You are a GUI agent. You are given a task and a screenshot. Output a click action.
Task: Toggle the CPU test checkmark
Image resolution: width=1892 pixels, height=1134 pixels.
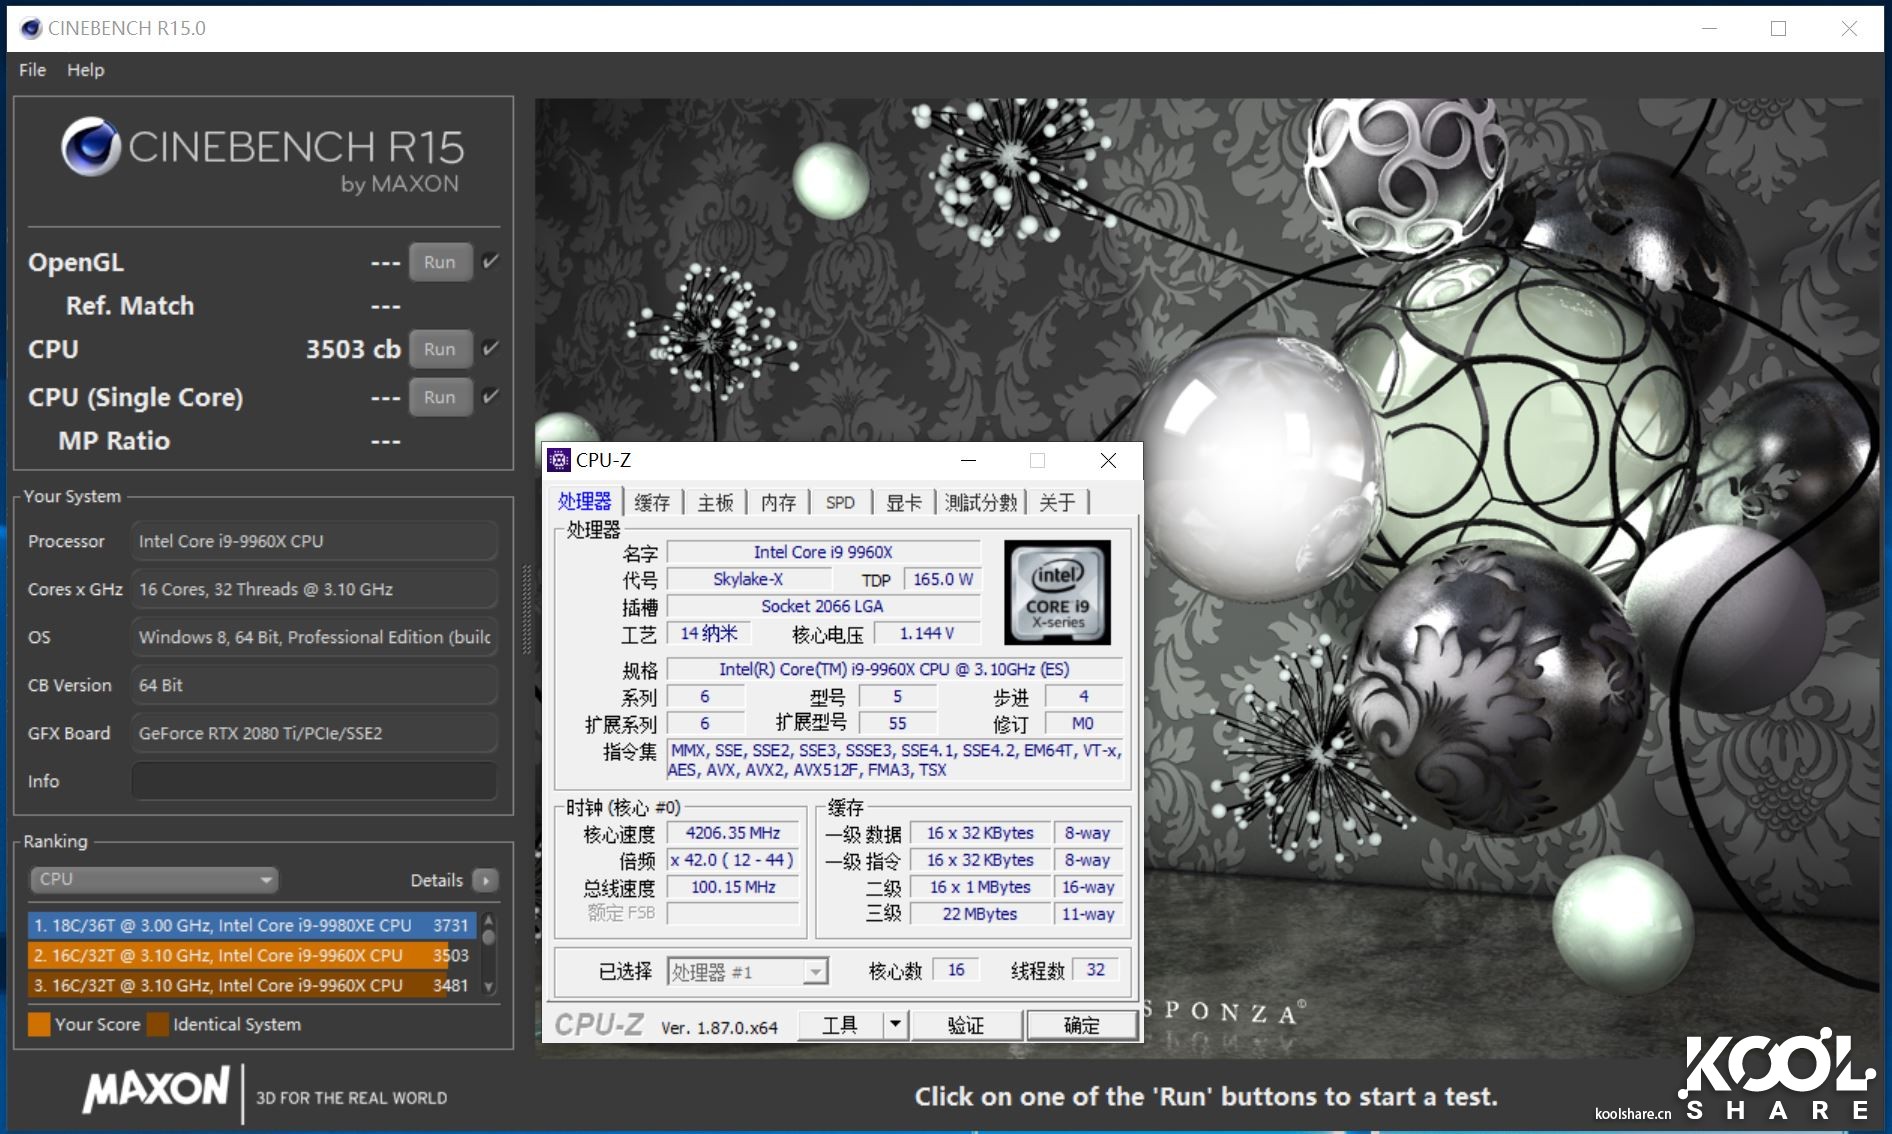(489, 348)
